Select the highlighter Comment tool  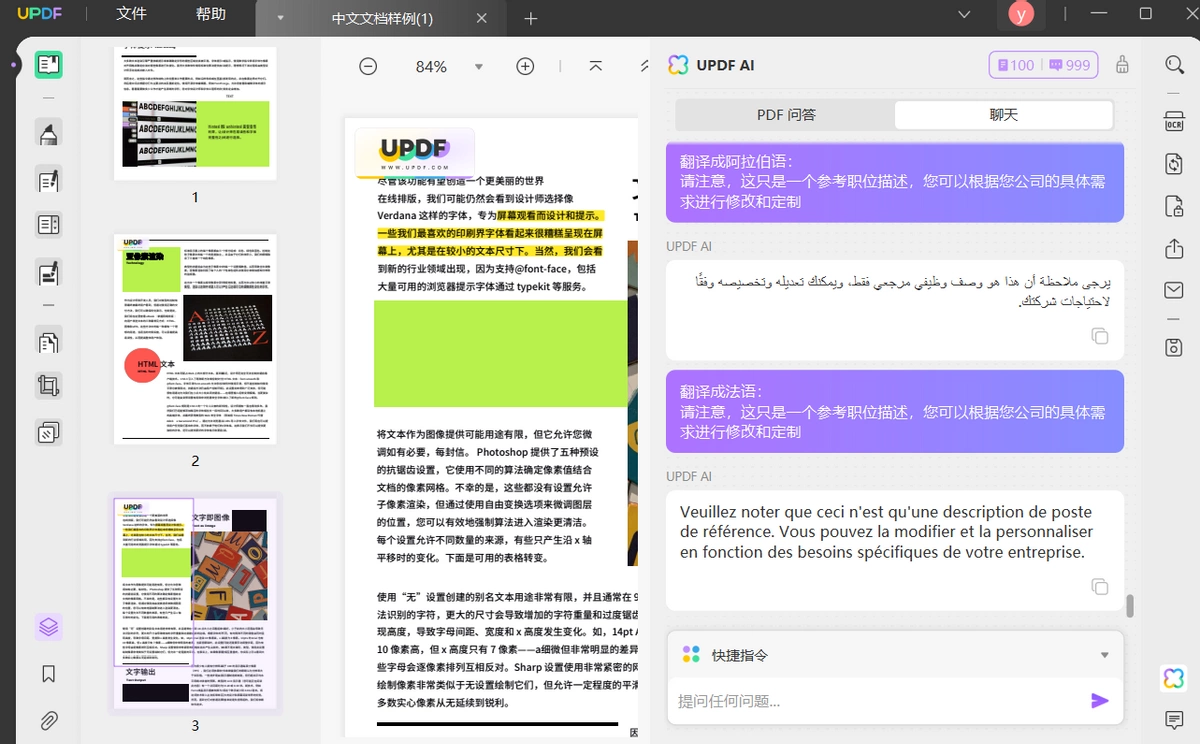48,133
